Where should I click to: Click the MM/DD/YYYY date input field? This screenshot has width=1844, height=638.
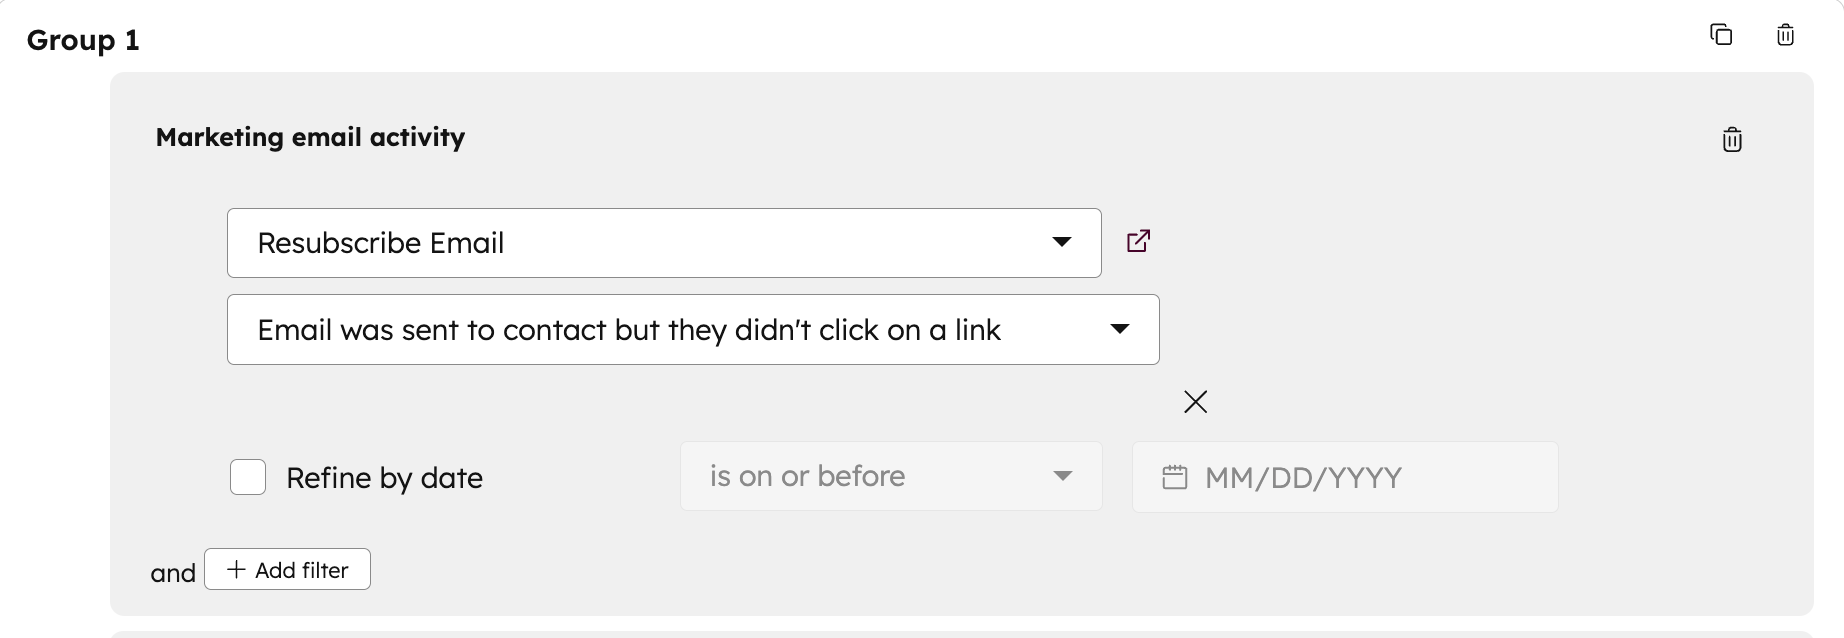1344,477
